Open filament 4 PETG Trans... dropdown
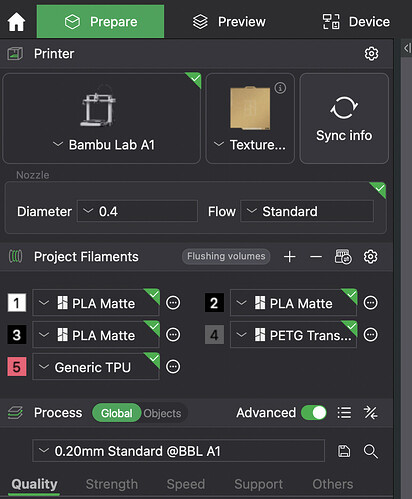Image resolution: width=412 pixels, height=499 pixels. [x=293, y=335]
